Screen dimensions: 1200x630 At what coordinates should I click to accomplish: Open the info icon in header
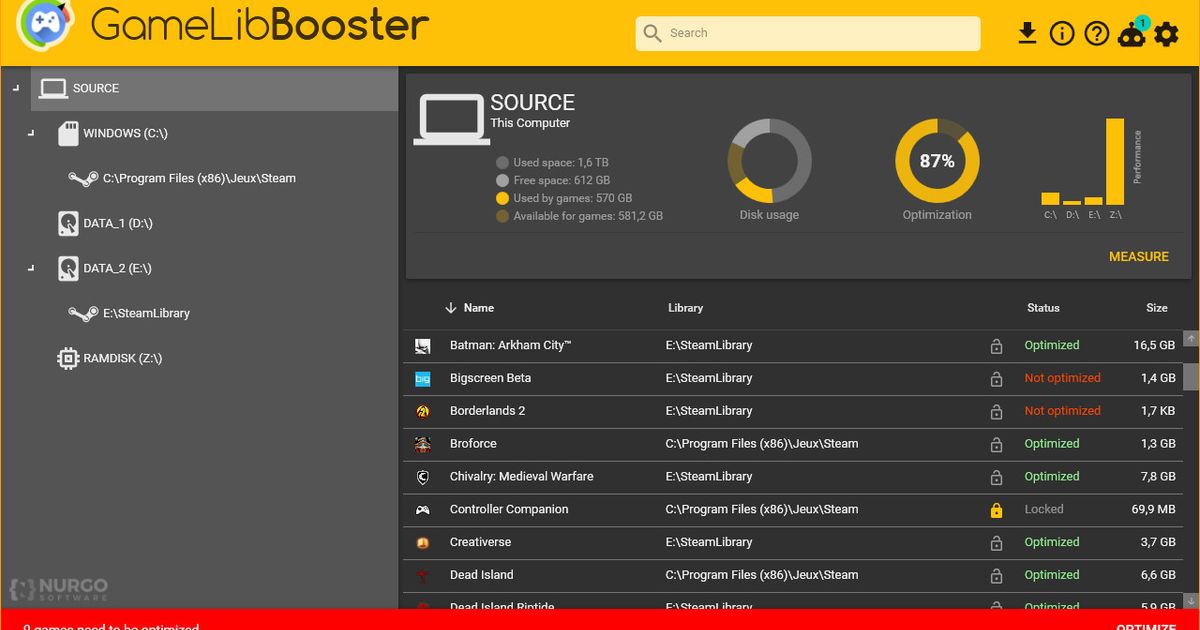1062,33
